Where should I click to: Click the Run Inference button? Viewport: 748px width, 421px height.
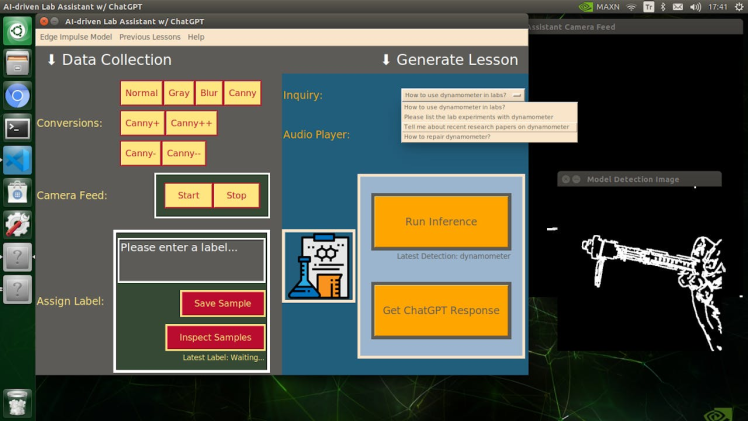tap(441, 222)
